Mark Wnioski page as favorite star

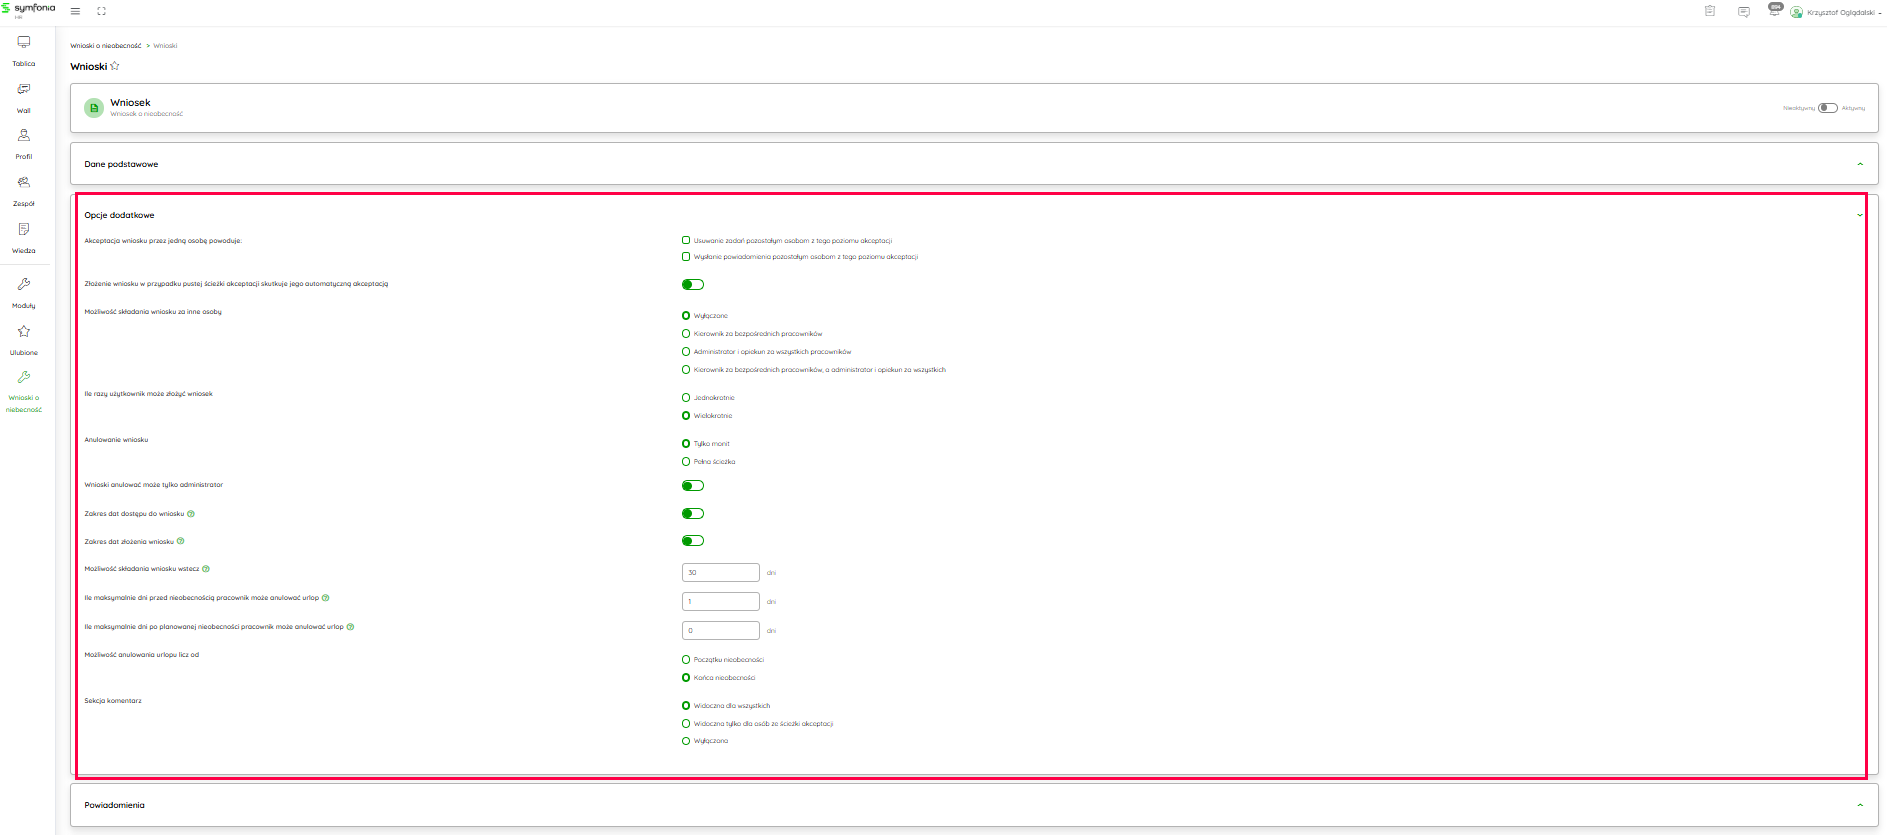coord(115,66)
